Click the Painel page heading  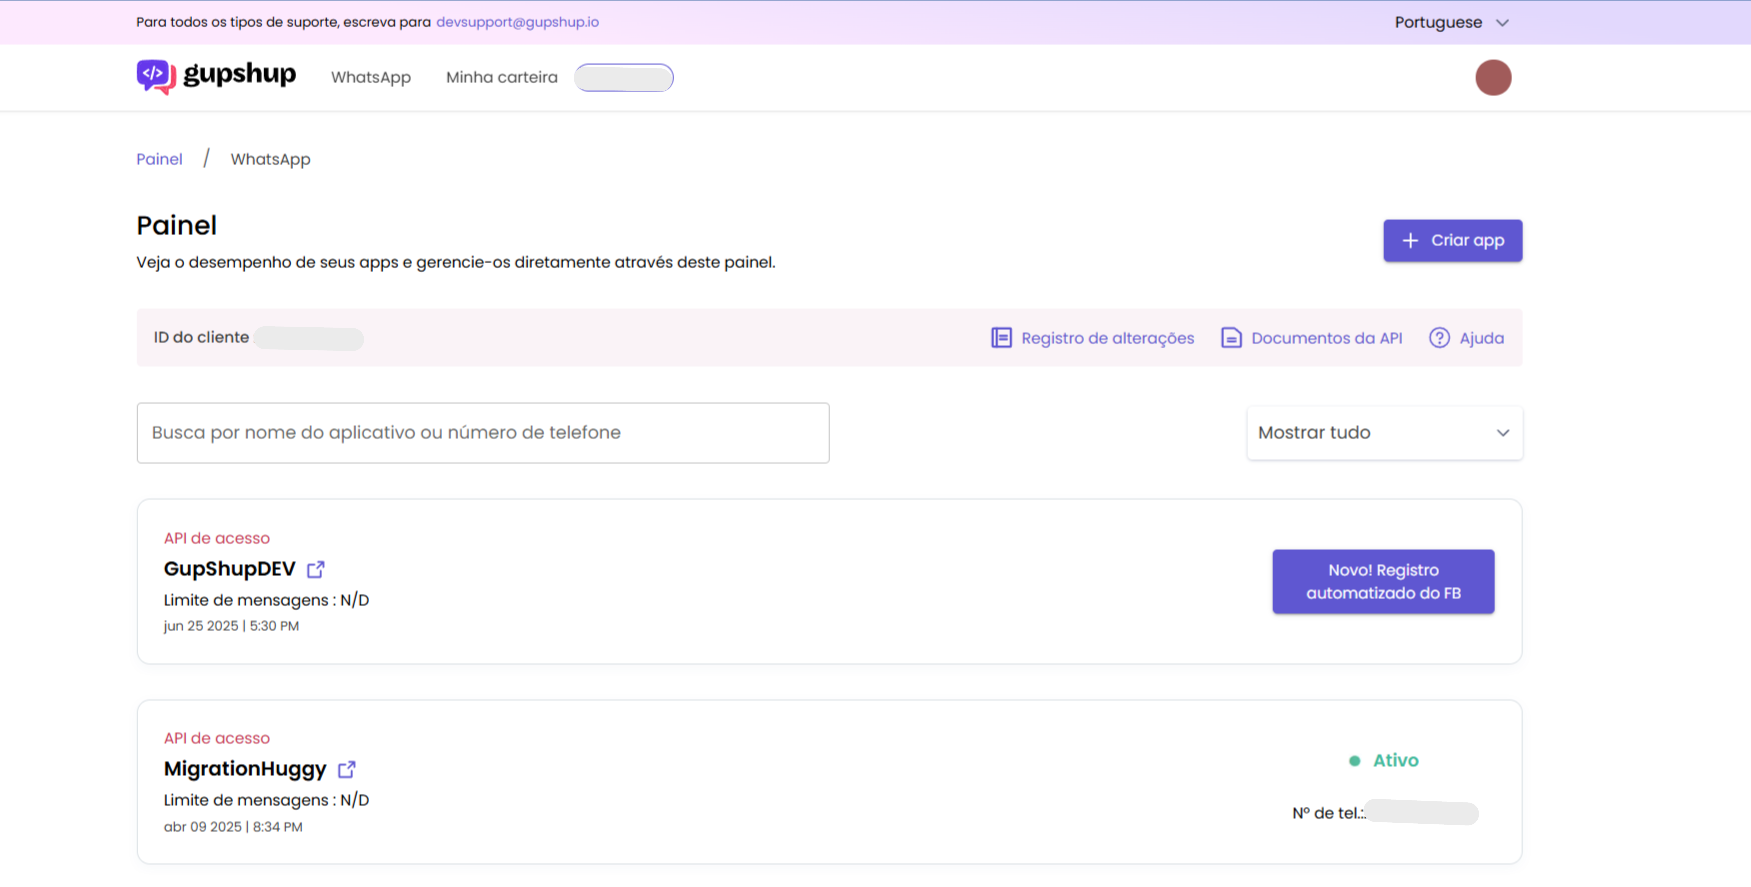coord(176,226)
